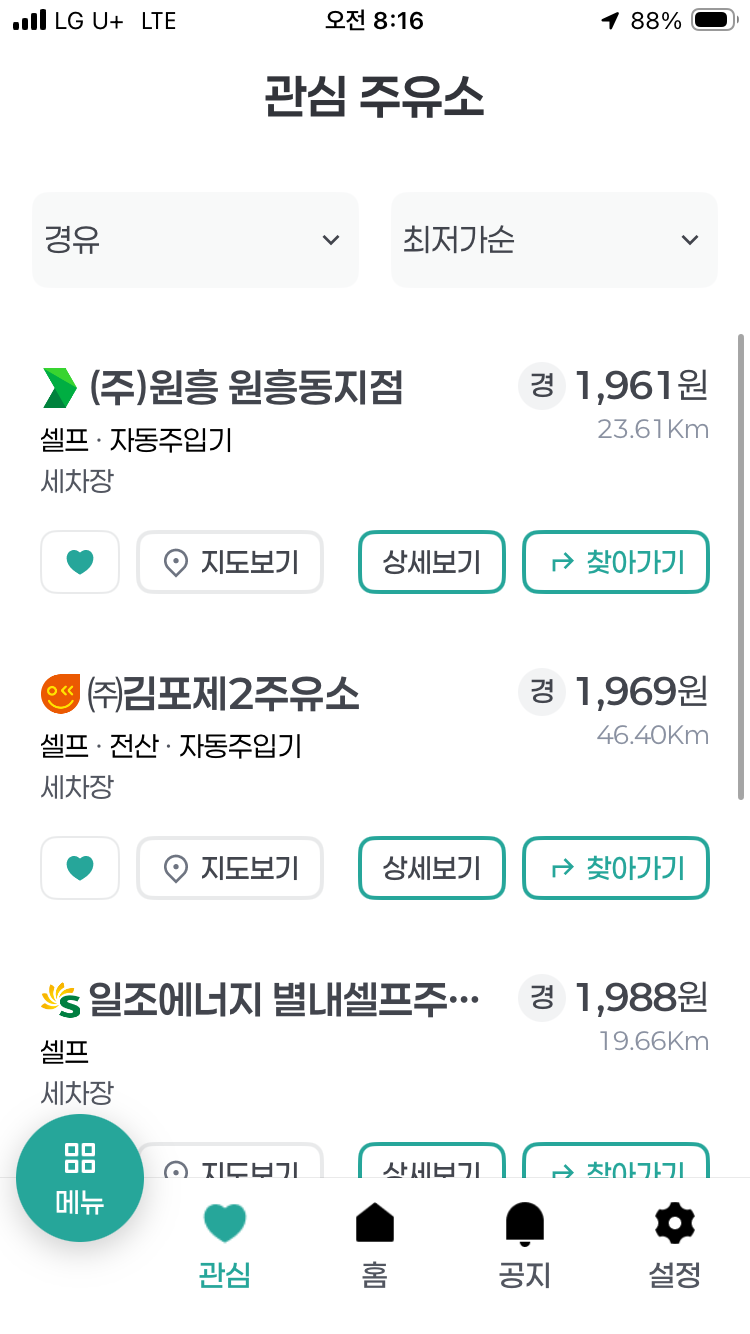The width and height of the screenshot is (750, 1334).
Task: Unfavorite (주)원흥 원흥동지점 via heart icon
Action: pyautogui.click(x=80, y=562)
